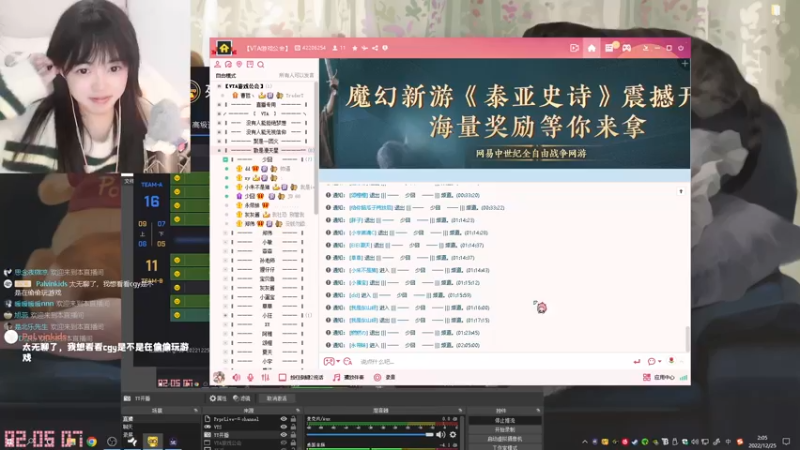Screen dimensions: 800x450
Task: Open OBS source 滤镜 filters
Action: tap(242, 398)
